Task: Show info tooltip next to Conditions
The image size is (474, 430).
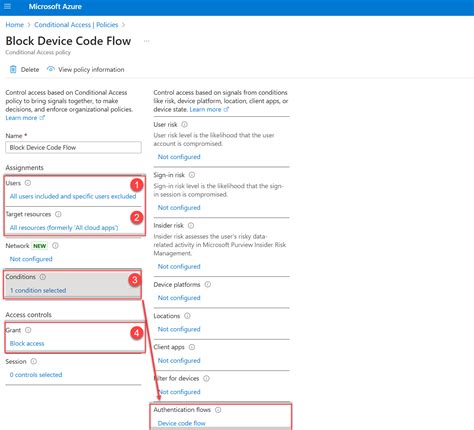Action: tap(43, 277)
